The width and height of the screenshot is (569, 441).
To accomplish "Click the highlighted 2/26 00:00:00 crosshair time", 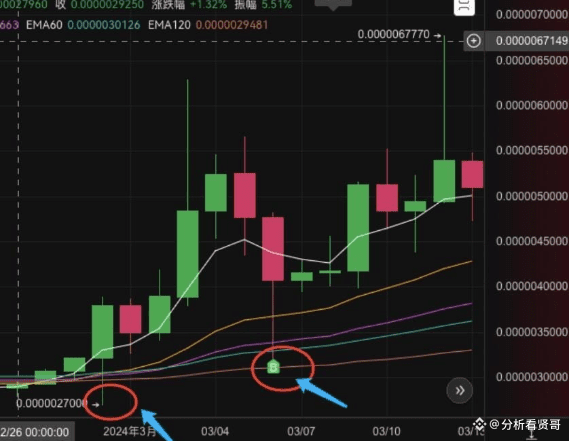I will pyautogui.click(x=35, y=432).
